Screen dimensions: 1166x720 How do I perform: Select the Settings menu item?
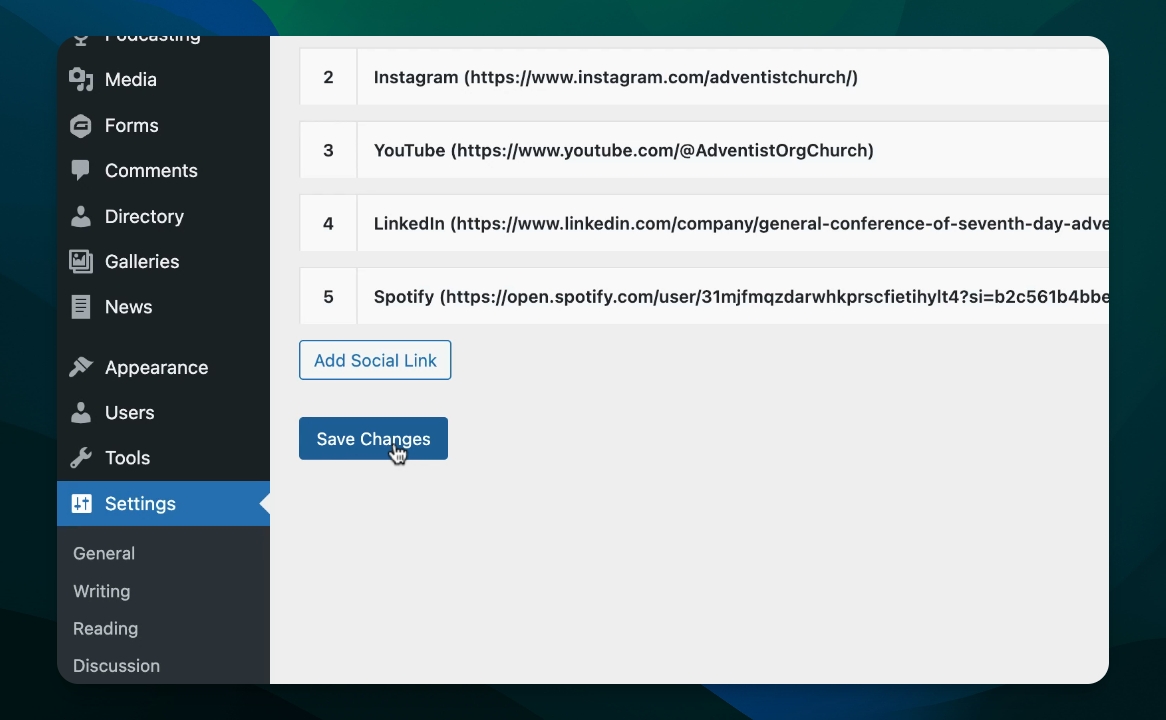(164, 504)
